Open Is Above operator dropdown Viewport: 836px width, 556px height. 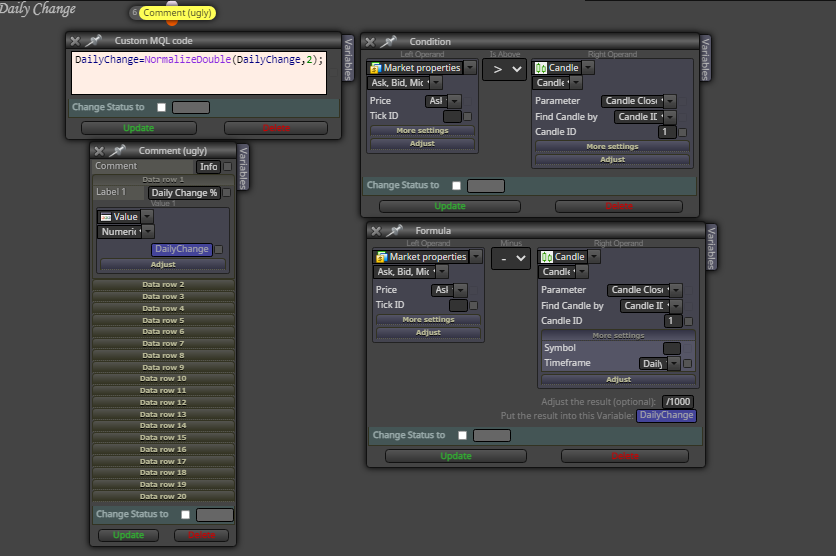pyautogui.click(x=504, y=69)
